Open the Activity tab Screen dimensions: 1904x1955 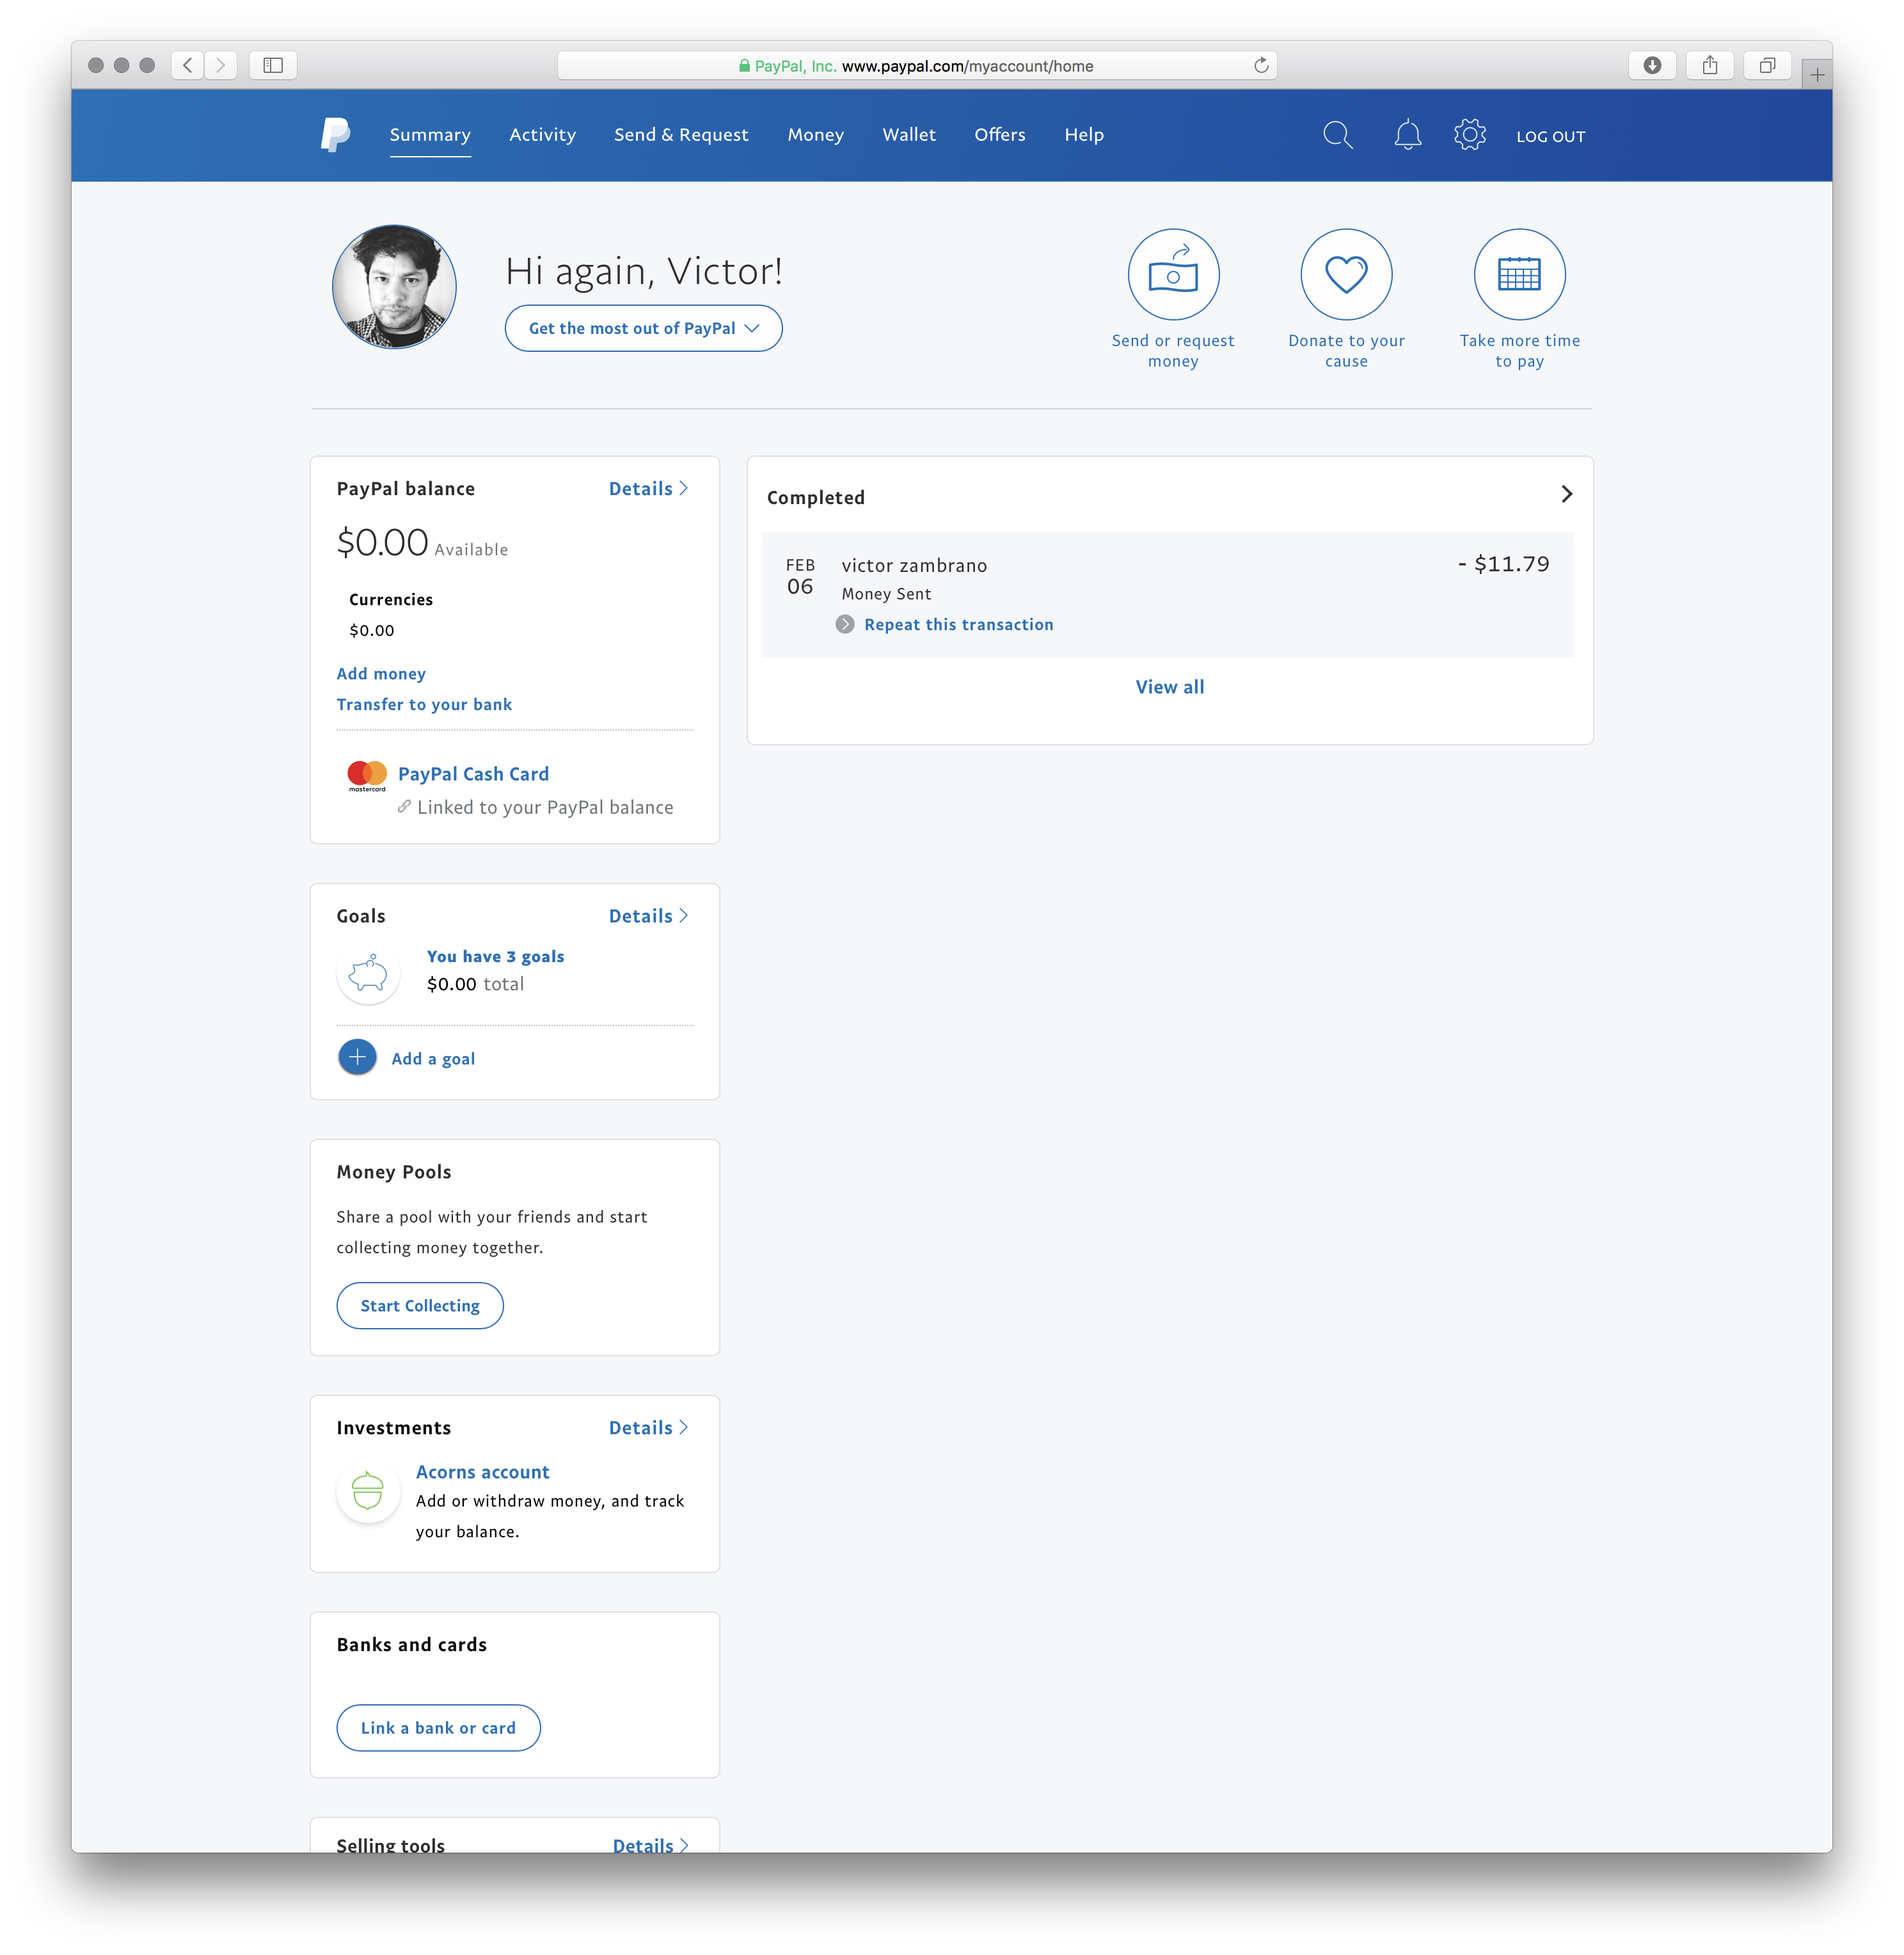[543, 135]
